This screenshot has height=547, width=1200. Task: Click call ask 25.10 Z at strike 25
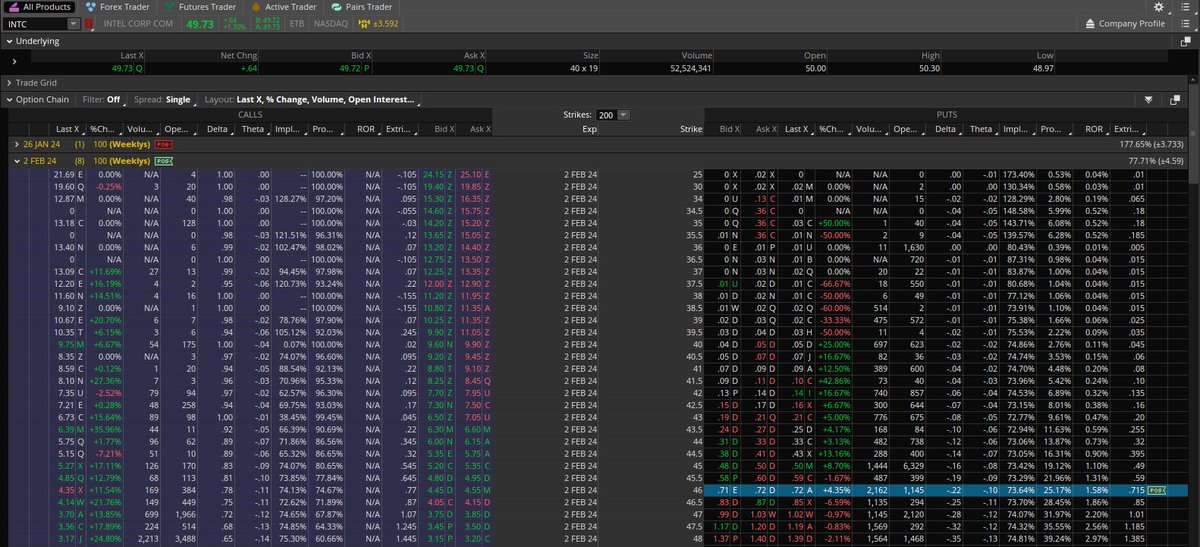coord(475,175)
